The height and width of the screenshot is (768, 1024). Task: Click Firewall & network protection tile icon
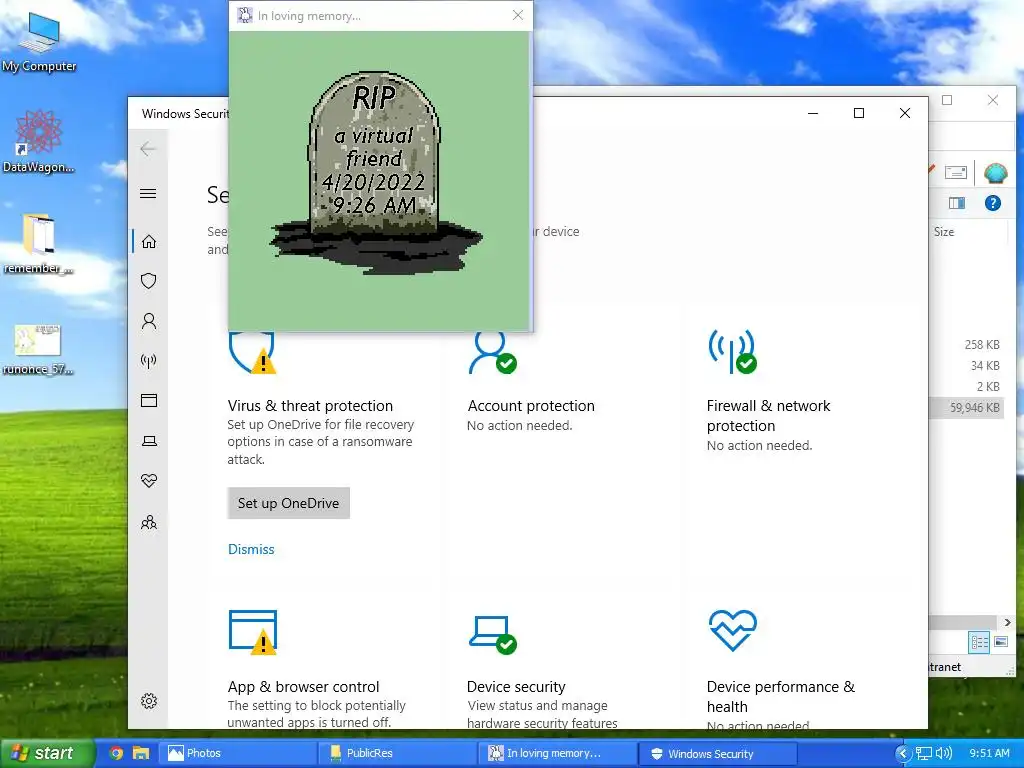click(732, 351)
